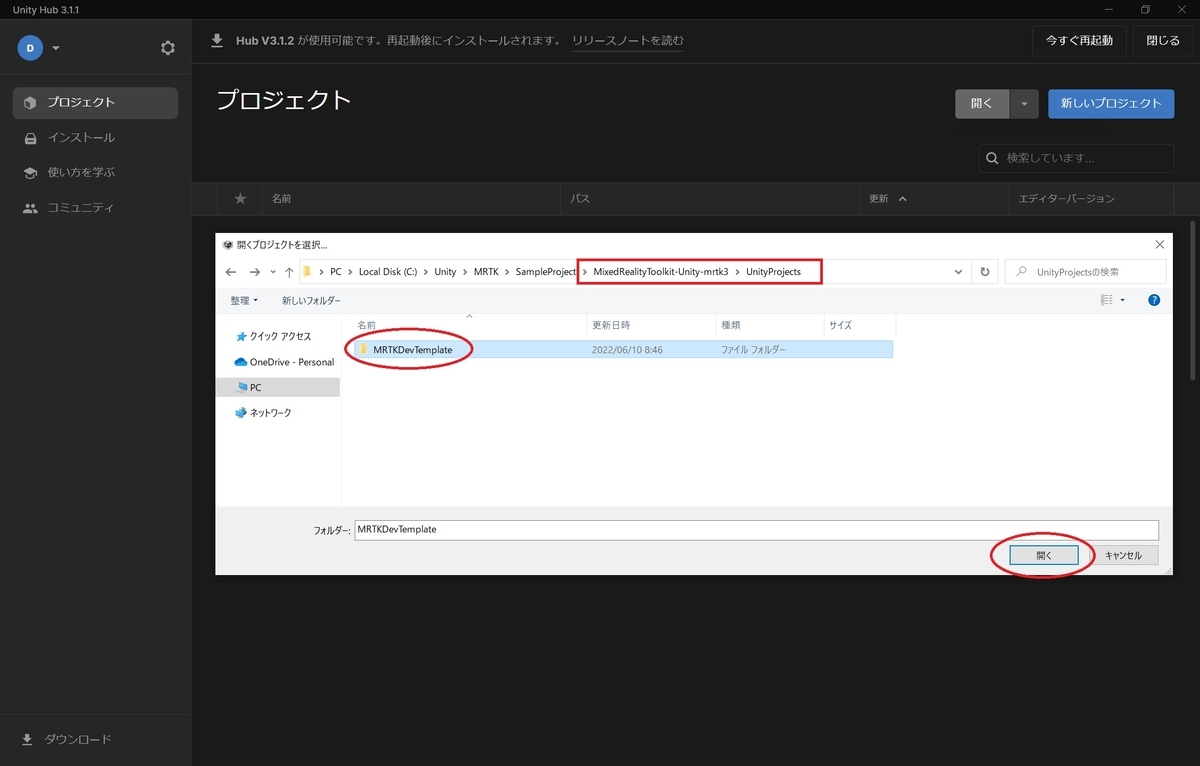Click 新しいフォルダー in dialog toolbar
This screenshot has height=766, width=1200.
click(311, 300)
